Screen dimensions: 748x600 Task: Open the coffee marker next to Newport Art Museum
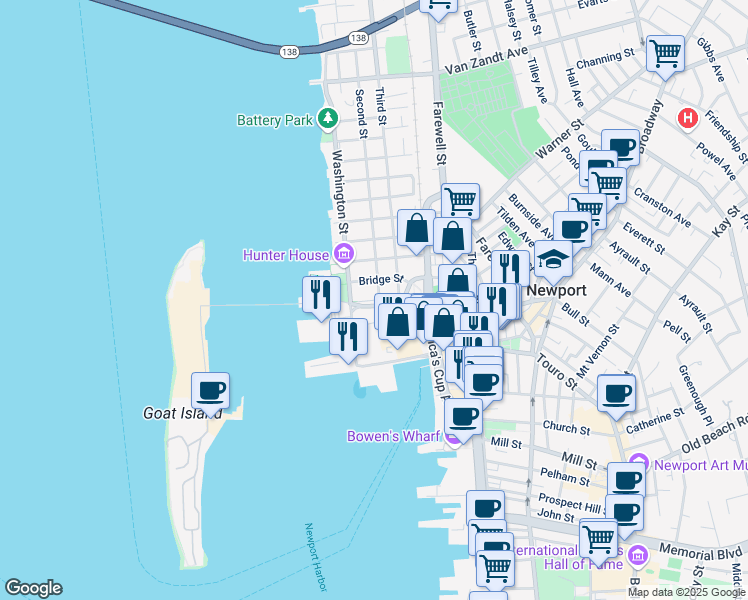pyautogui.click(x=626, y=481)
